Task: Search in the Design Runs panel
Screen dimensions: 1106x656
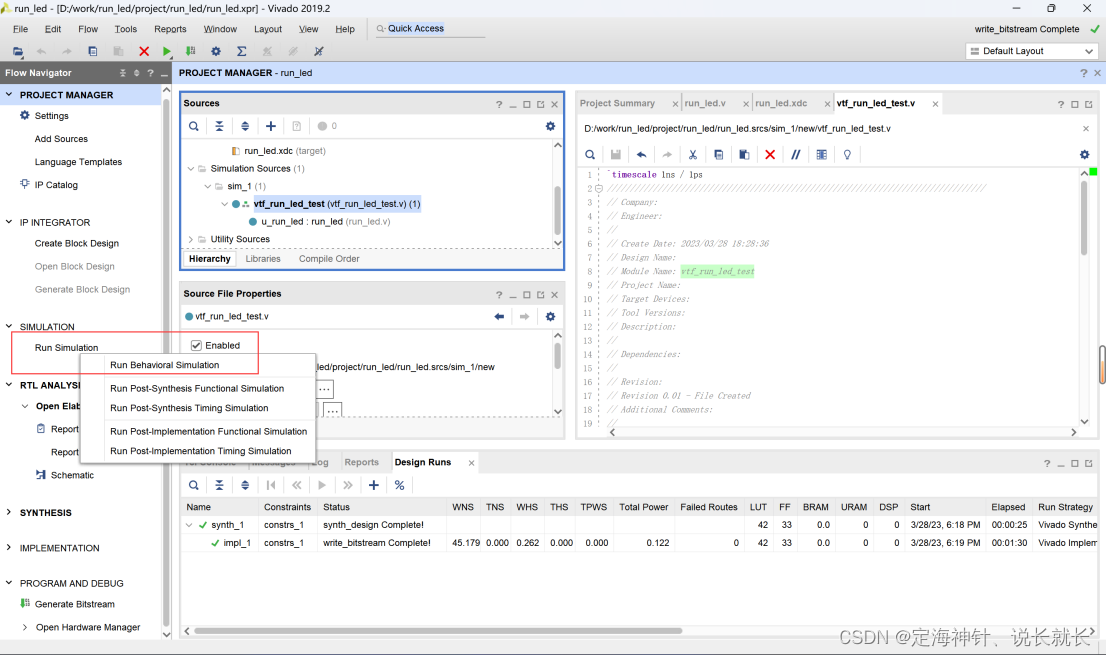Action: (193, 485)
